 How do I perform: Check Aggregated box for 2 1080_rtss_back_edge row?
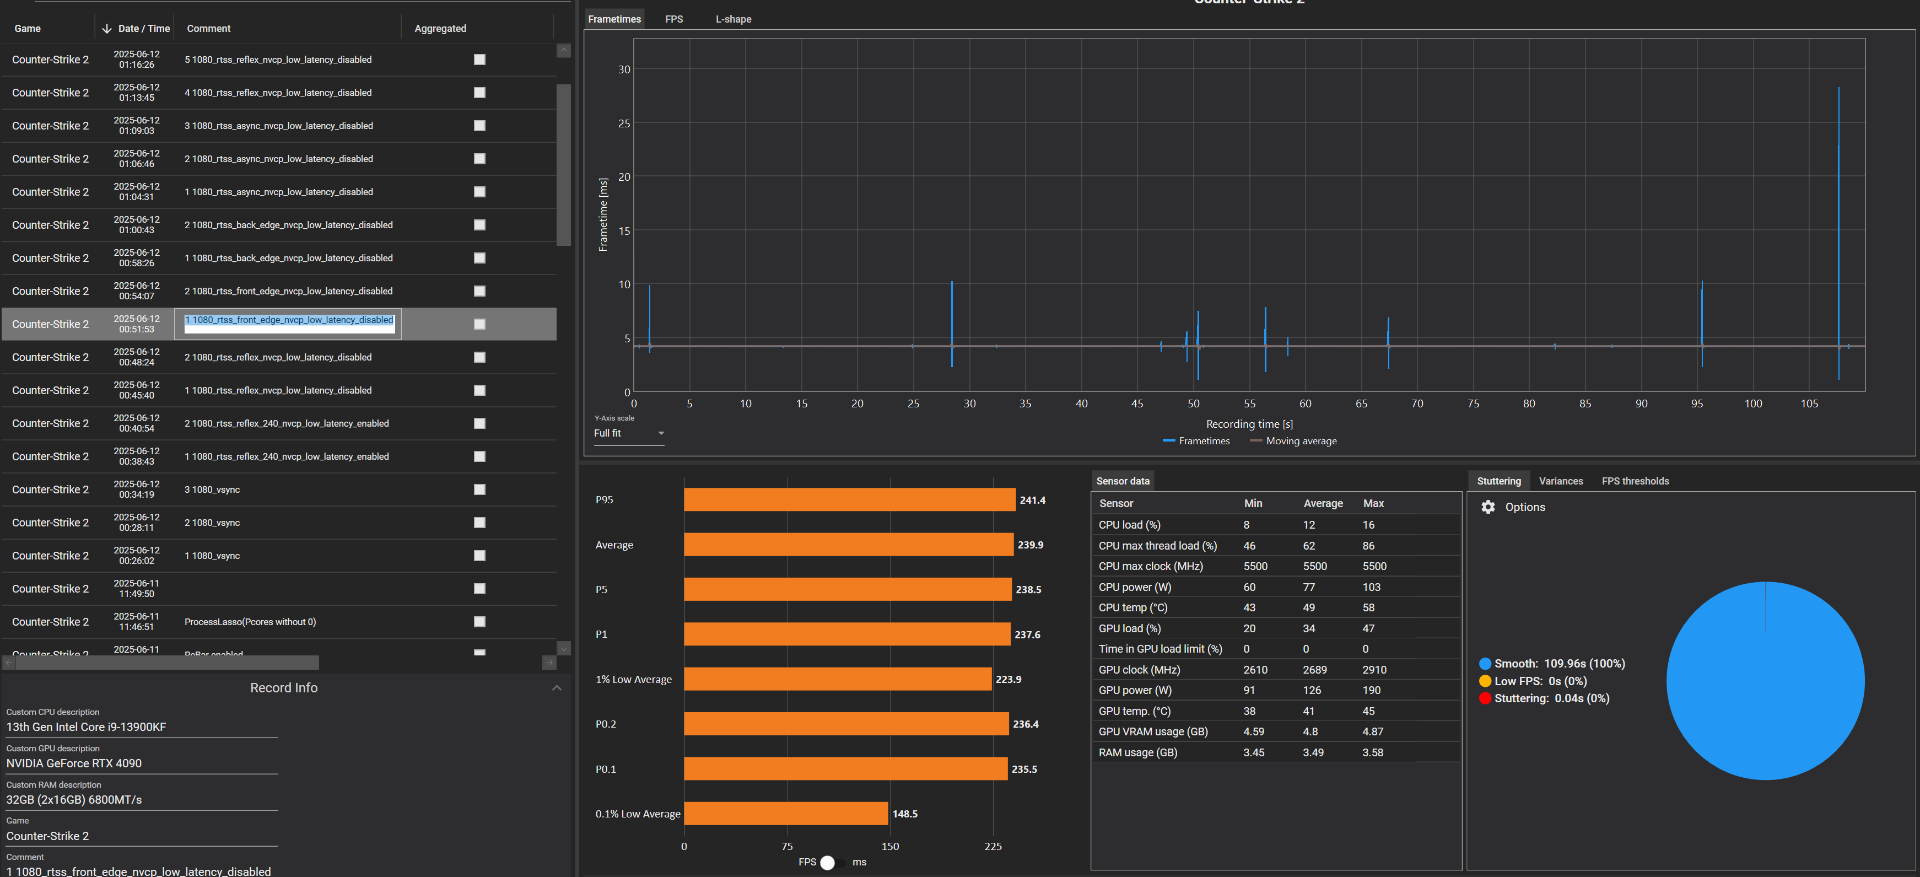tap(480, 225)
